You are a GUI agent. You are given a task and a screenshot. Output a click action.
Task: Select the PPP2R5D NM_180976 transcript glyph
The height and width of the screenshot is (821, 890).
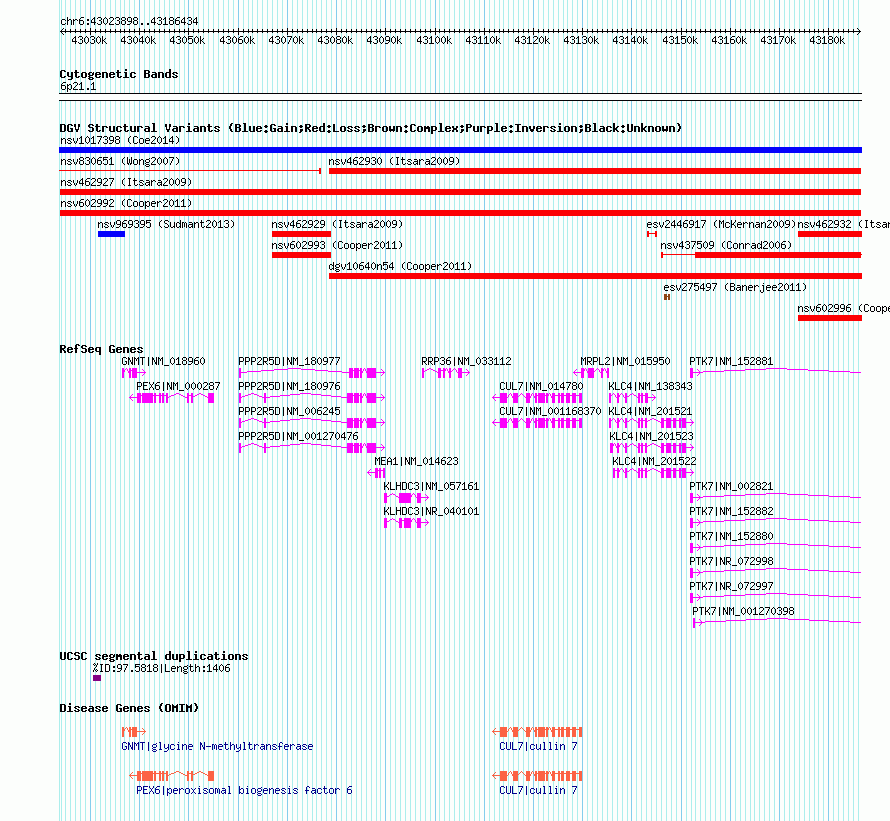click(312, 398)
